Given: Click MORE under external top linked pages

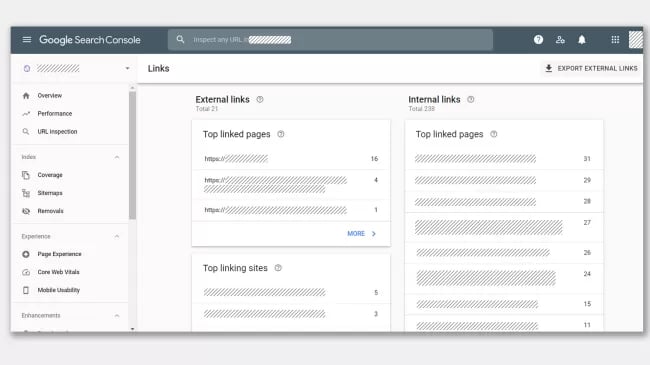Looking at the screenshot, I should 356,234.
